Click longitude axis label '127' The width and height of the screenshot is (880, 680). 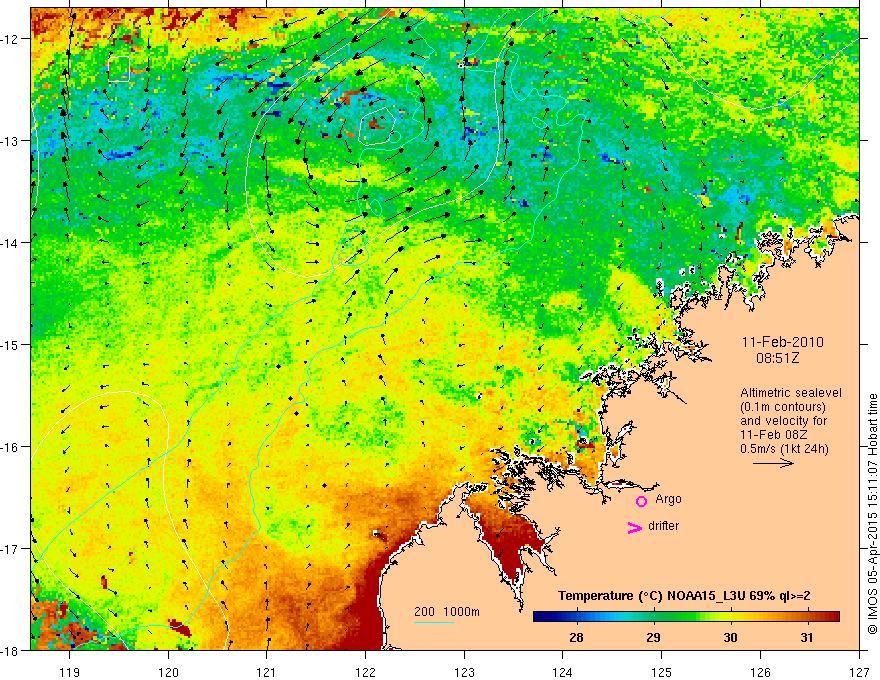[x=859, y=672]
